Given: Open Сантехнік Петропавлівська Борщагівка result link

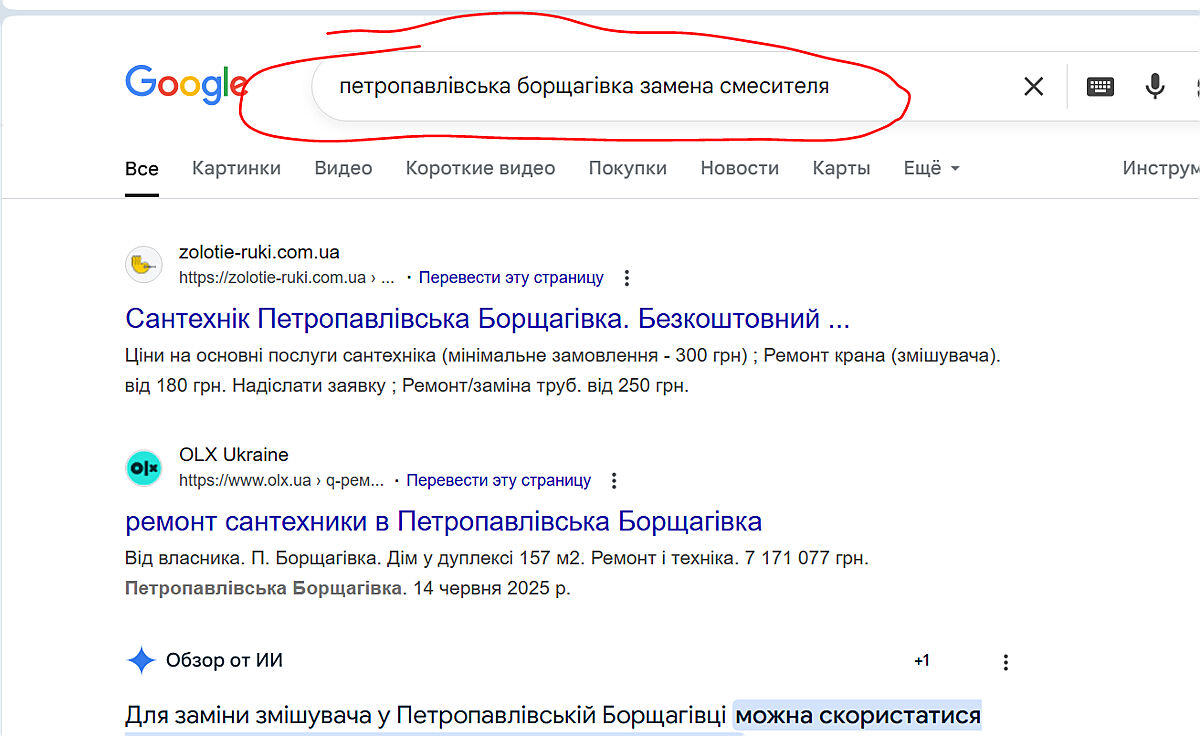Looking at the screenshot, I should pos(487,319).
